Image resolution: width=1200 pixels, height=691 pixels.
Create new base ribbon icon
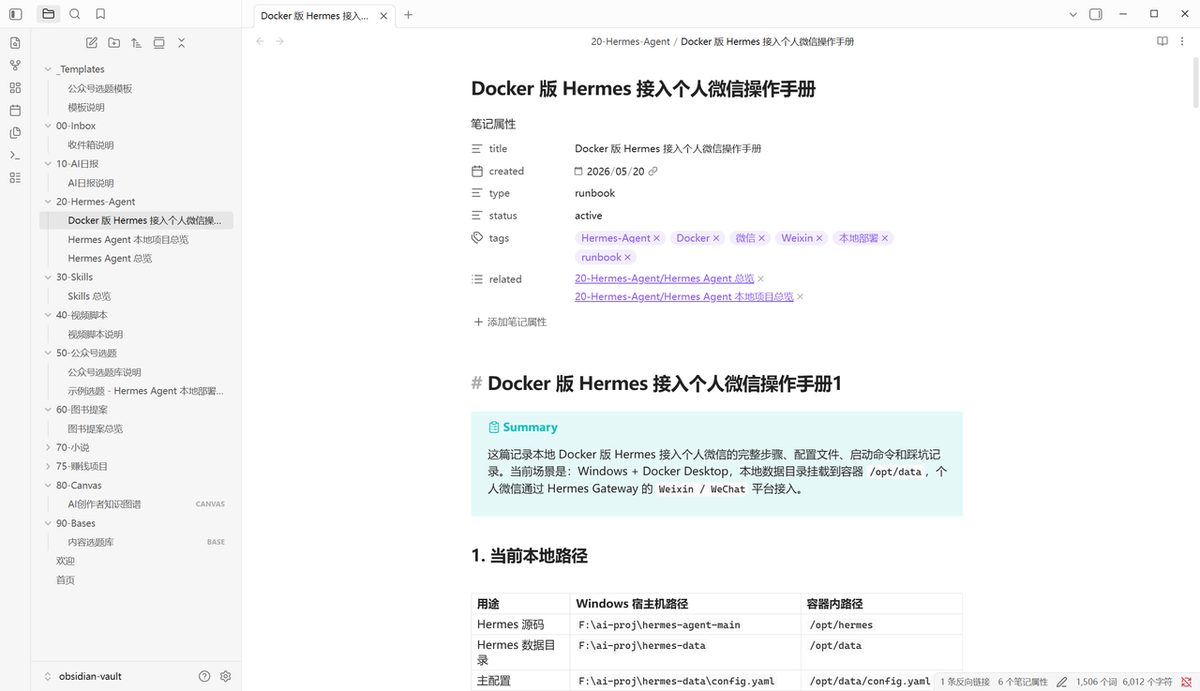pyautogui.click(x=15, y=178)
